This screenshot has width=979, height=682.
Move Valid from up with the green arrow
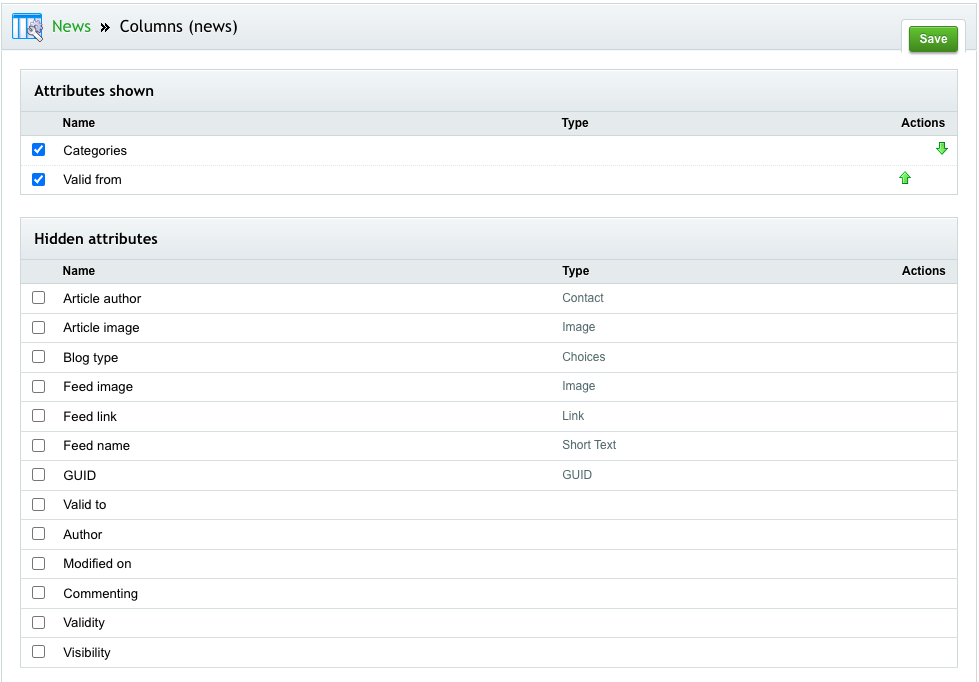[x=905, y=178]
